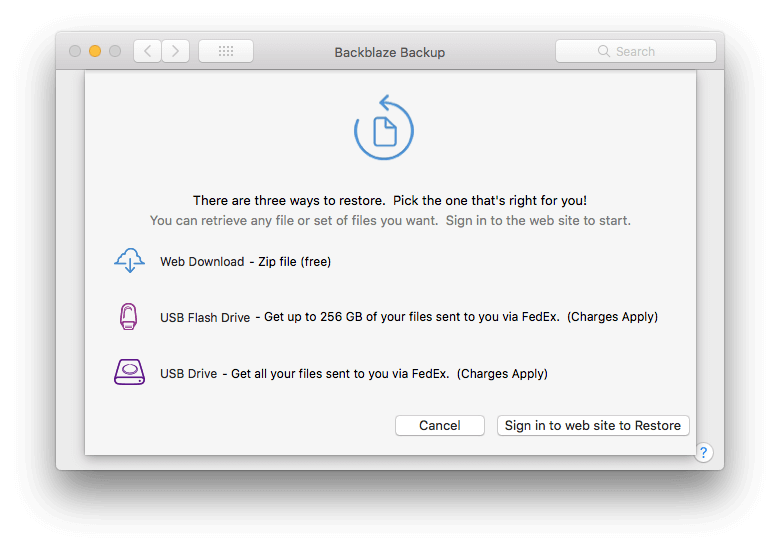Screen dimensions: 780x550
Task: Click the gray close window button
Action: [x=75, y=51]
